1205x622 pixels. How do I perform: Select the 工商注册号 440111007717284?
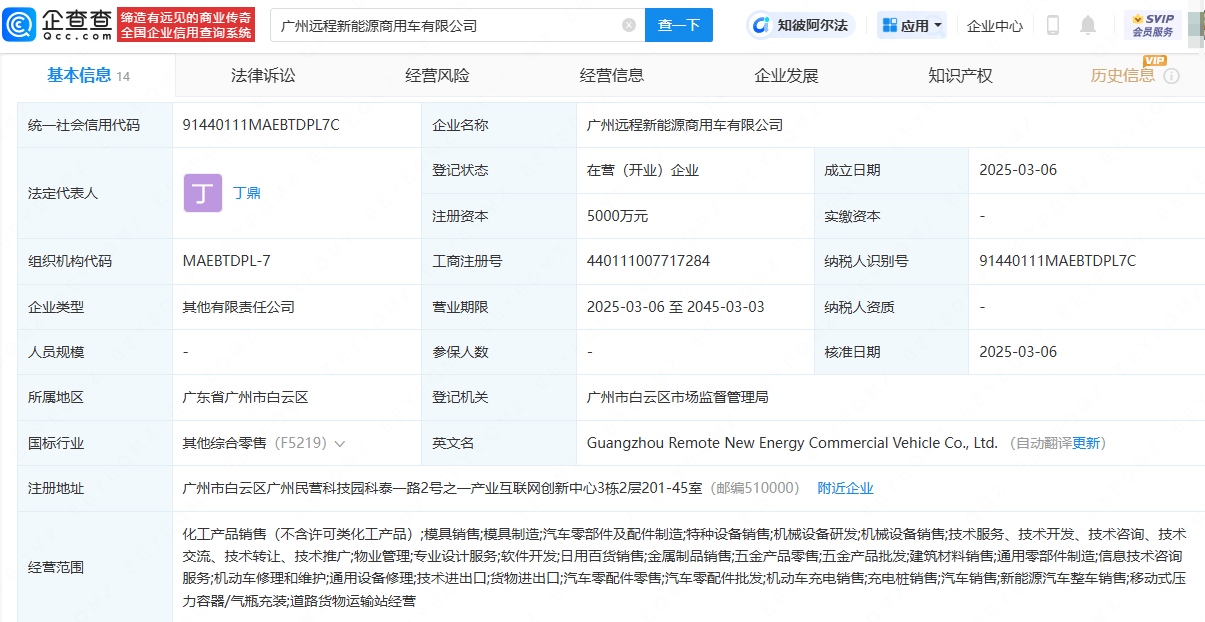pyautogui.click(x=648, y=261)
